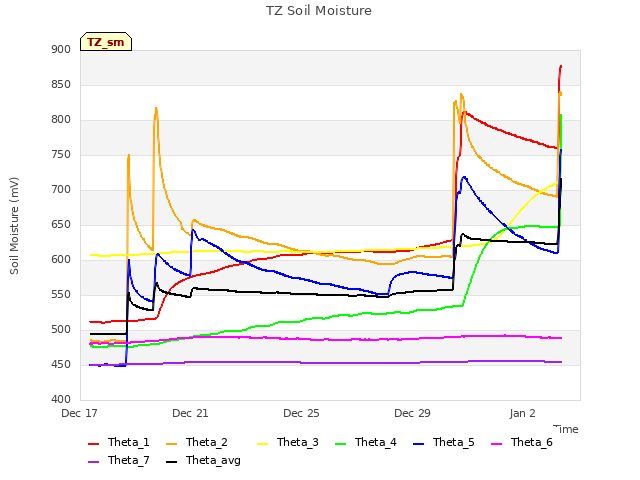Click the purple Theta_7 legend swatch
This screenshot has height=480, width=640.
tap(93, 462)
